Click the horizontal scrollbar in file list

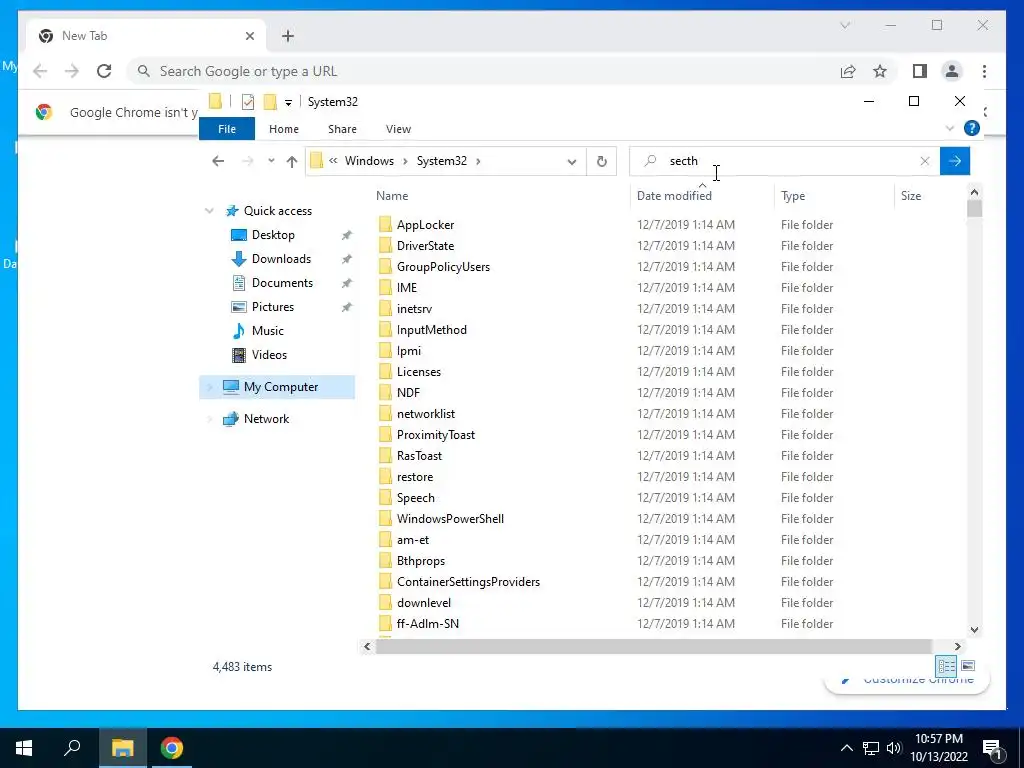(x=653, y=647)
